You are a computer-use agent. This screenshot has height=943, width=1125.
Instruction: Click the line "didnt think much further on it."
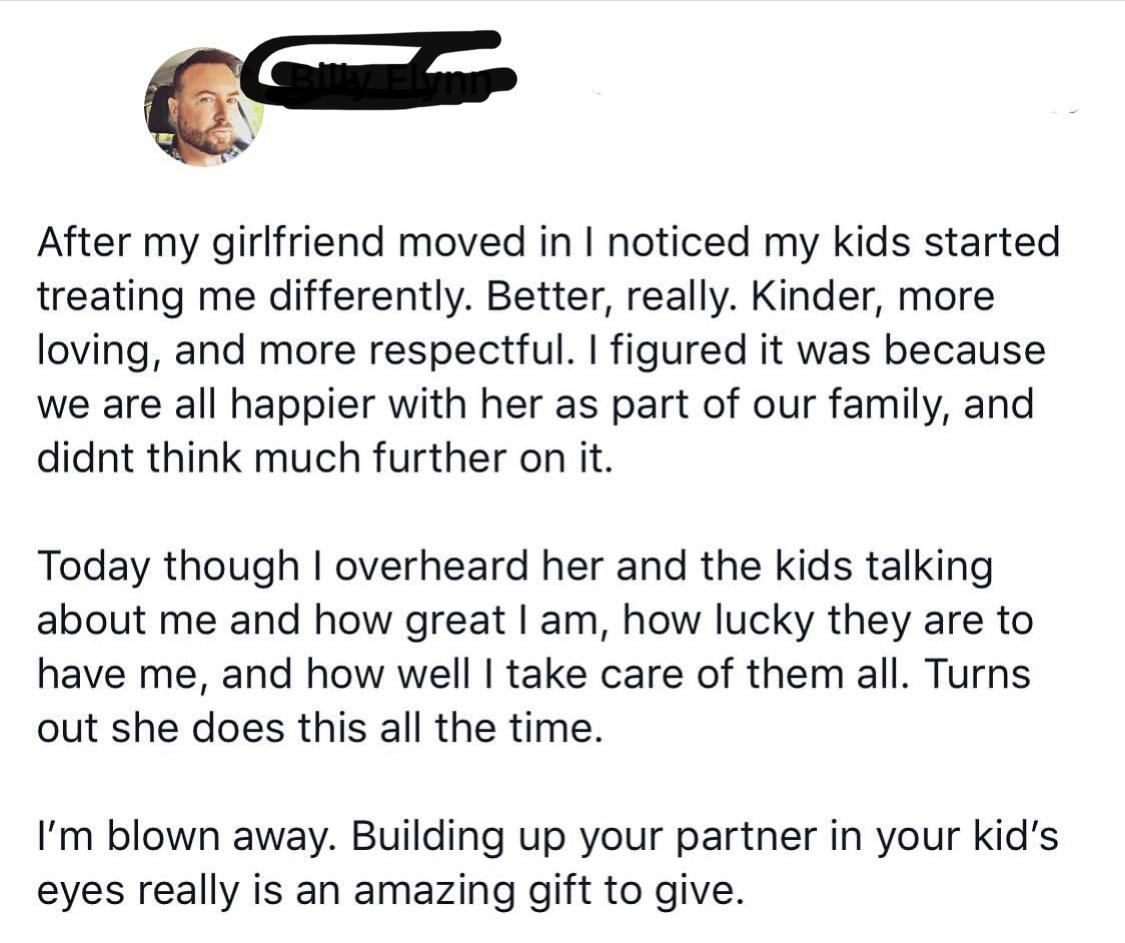[323, 458]
